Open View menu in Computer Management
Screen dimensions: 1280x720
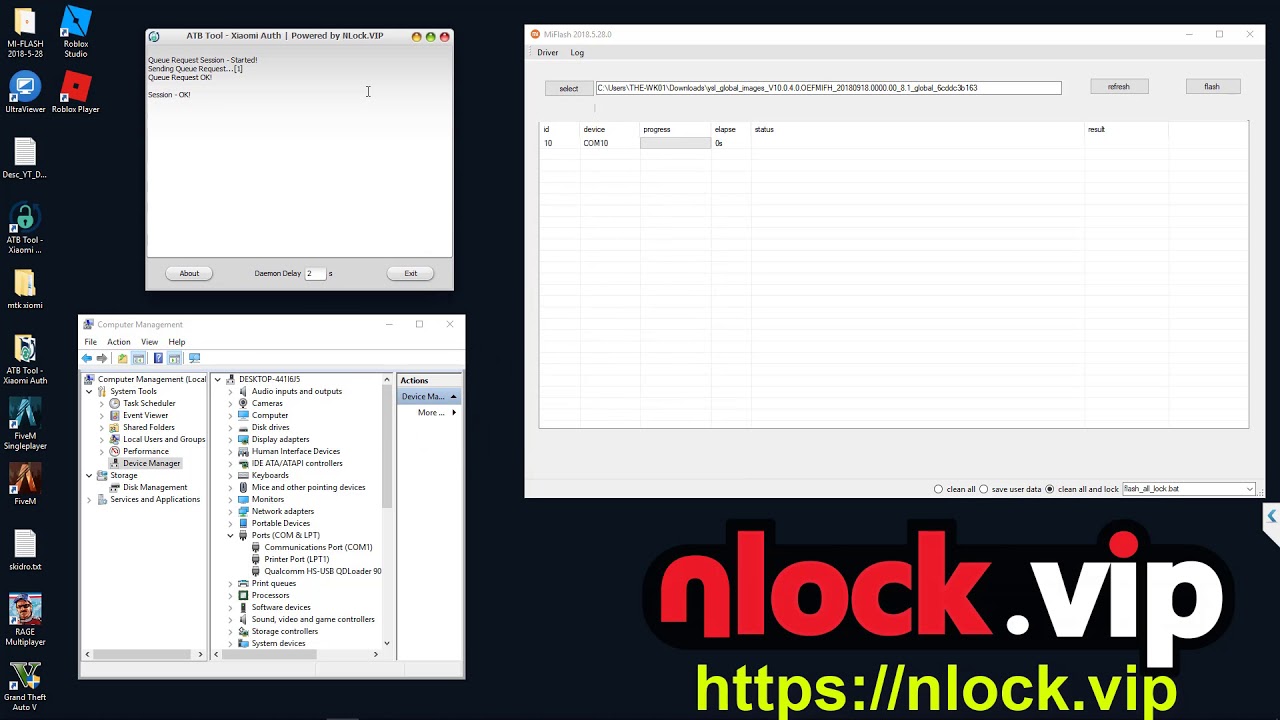149,342
